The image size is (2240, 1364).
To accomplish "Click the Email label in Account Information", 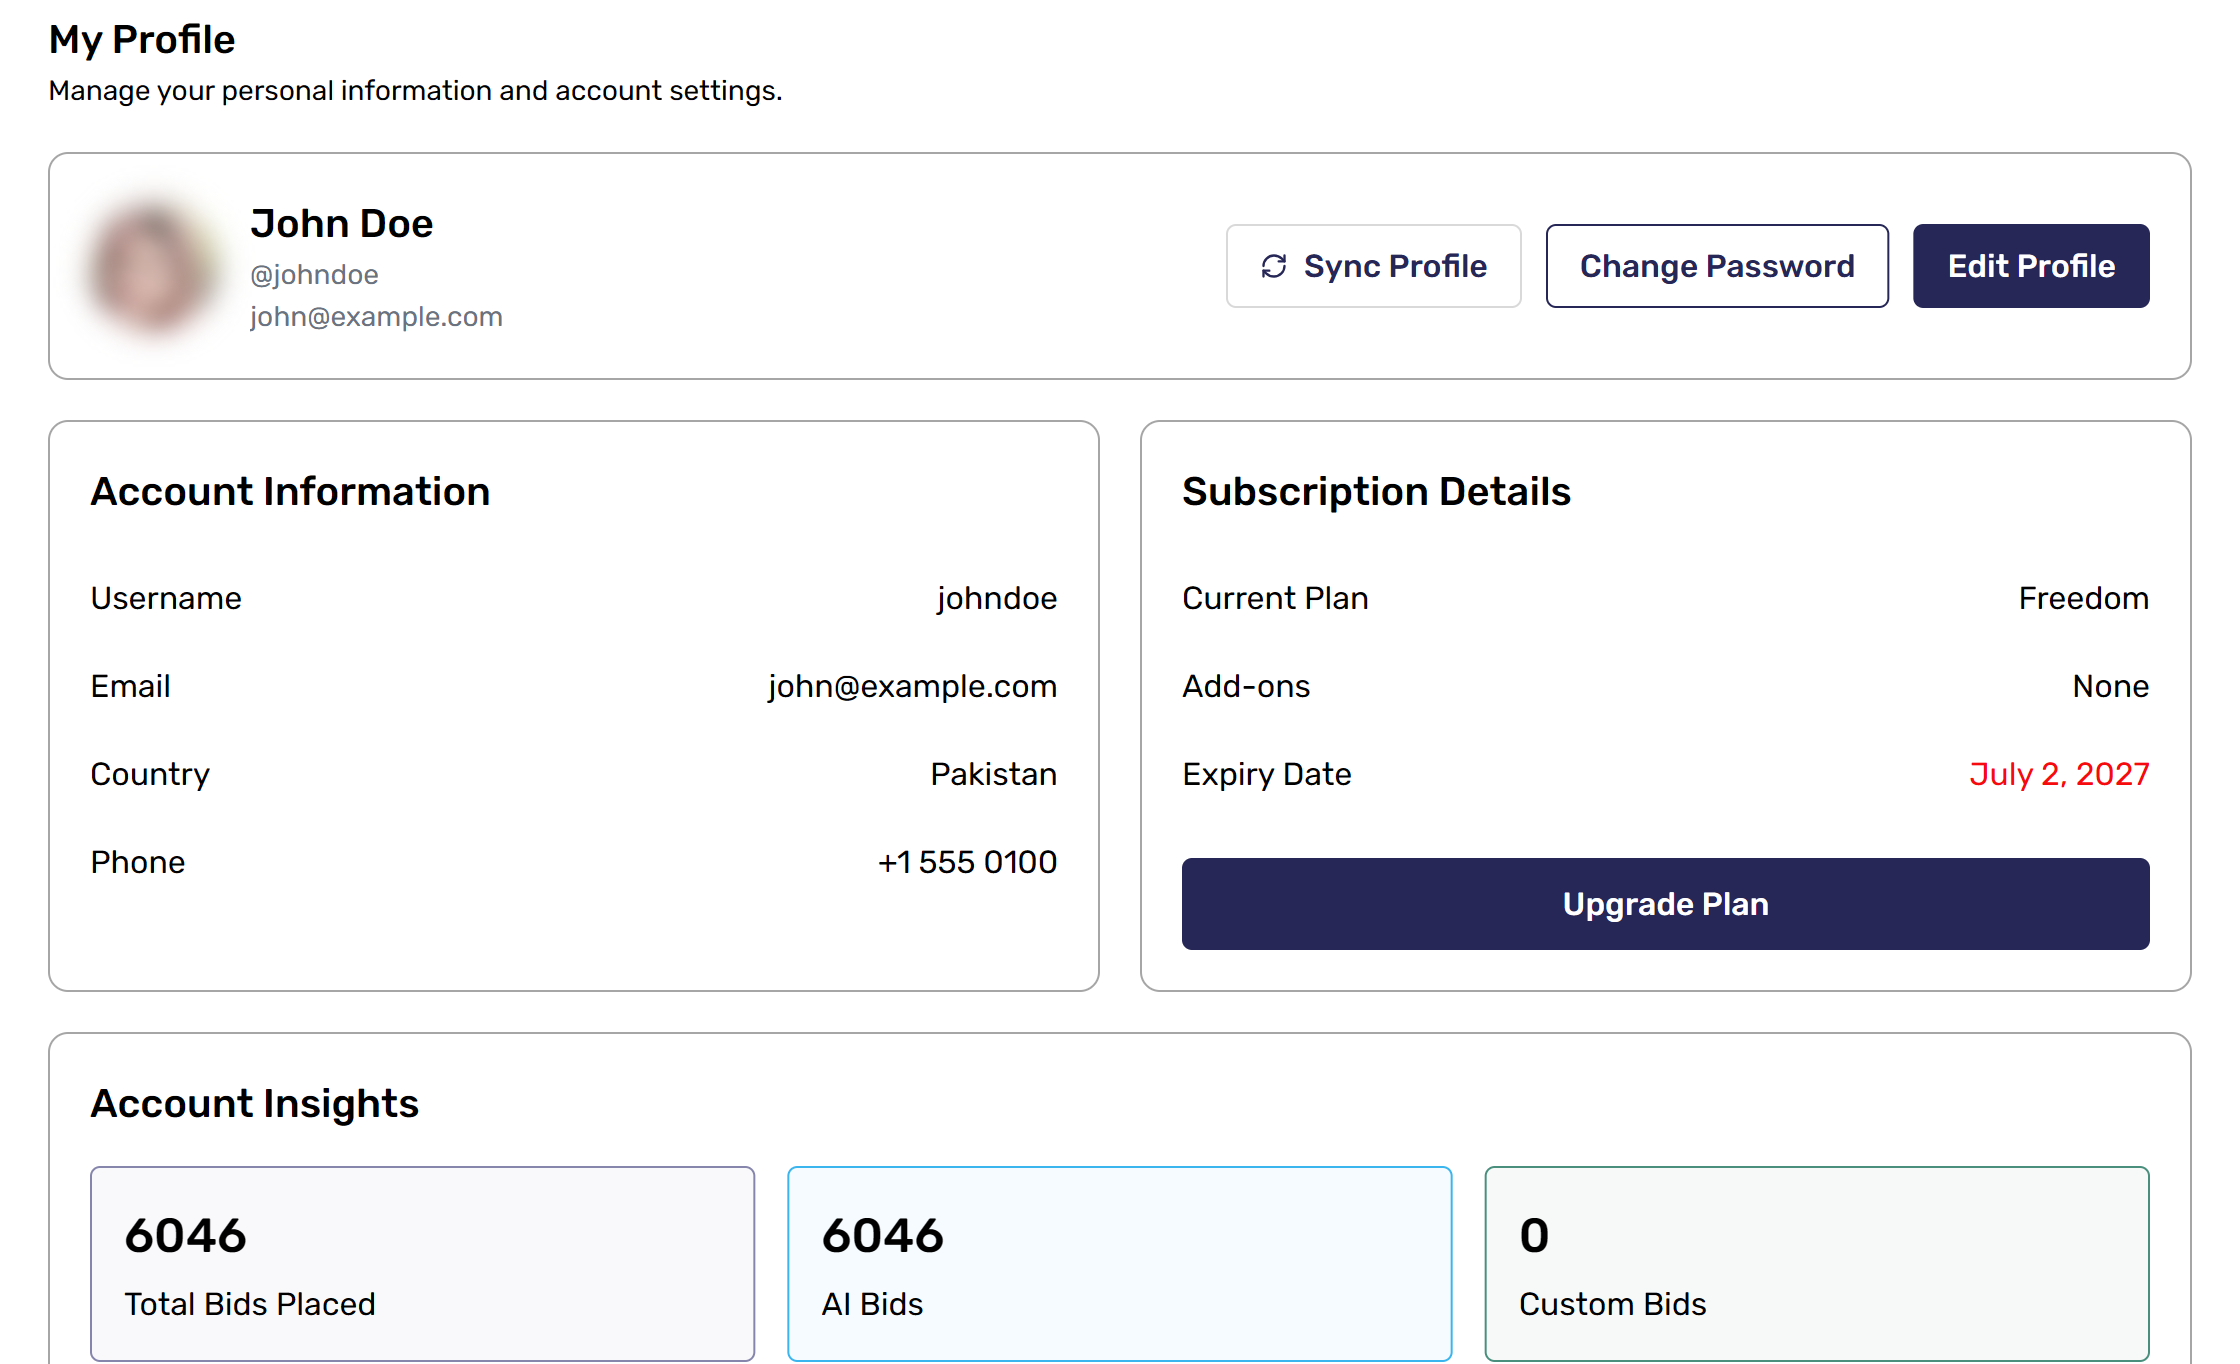I will (x=130, y=686).
